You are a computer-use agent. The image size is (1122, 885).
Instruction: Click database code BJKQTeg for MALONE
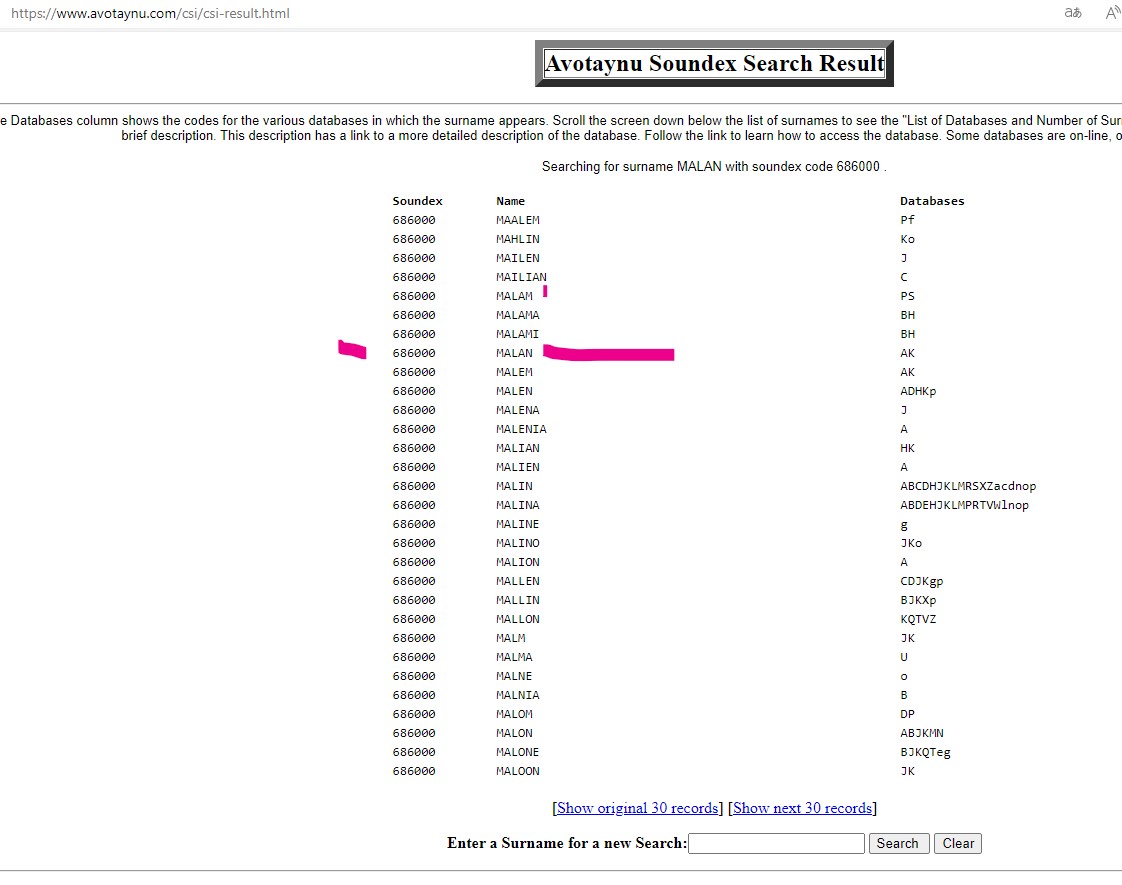tap(925, 752)
